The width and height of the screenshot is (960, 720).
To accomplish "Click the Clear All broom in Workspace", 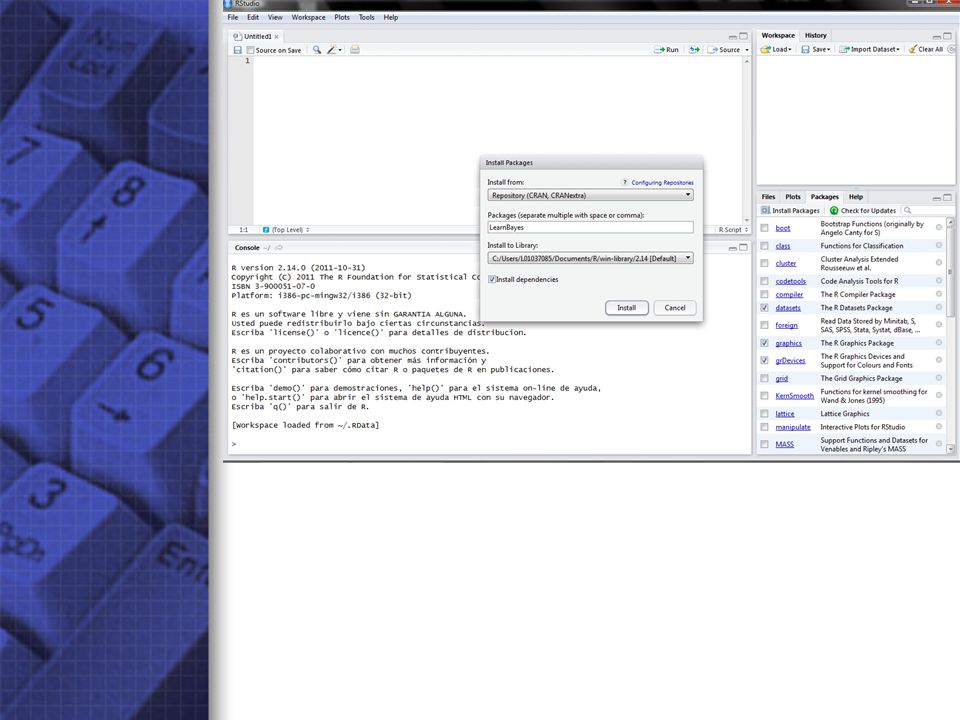I will point(926,50).
